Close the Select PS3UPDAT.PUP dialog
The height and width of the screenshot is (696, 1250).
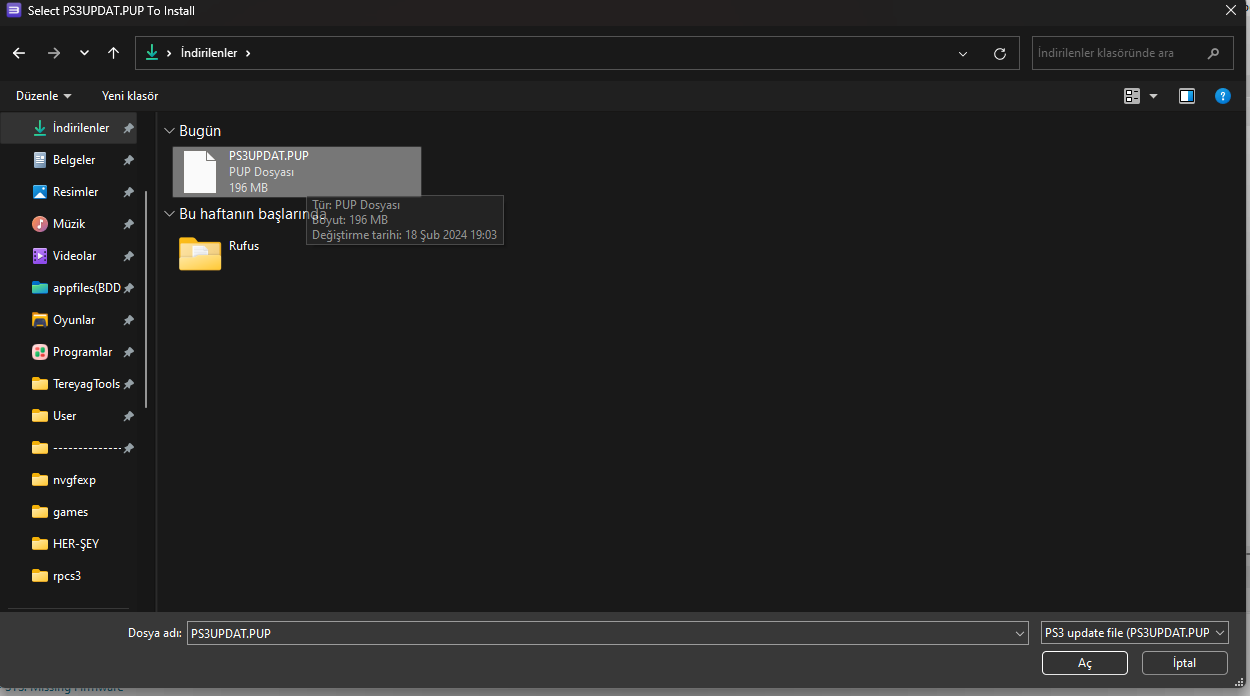(x=1231, y=10)
